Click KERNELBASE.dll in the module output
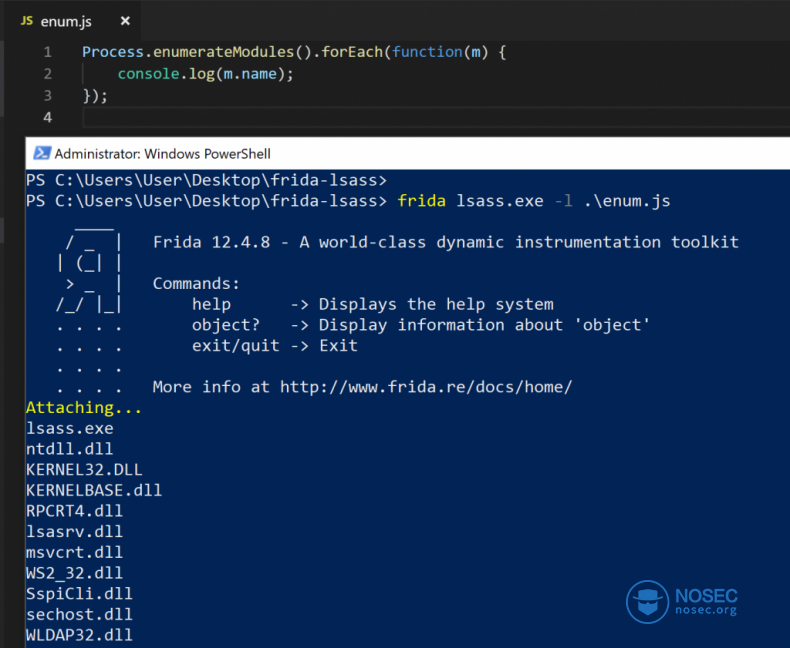 click(94, 490)
